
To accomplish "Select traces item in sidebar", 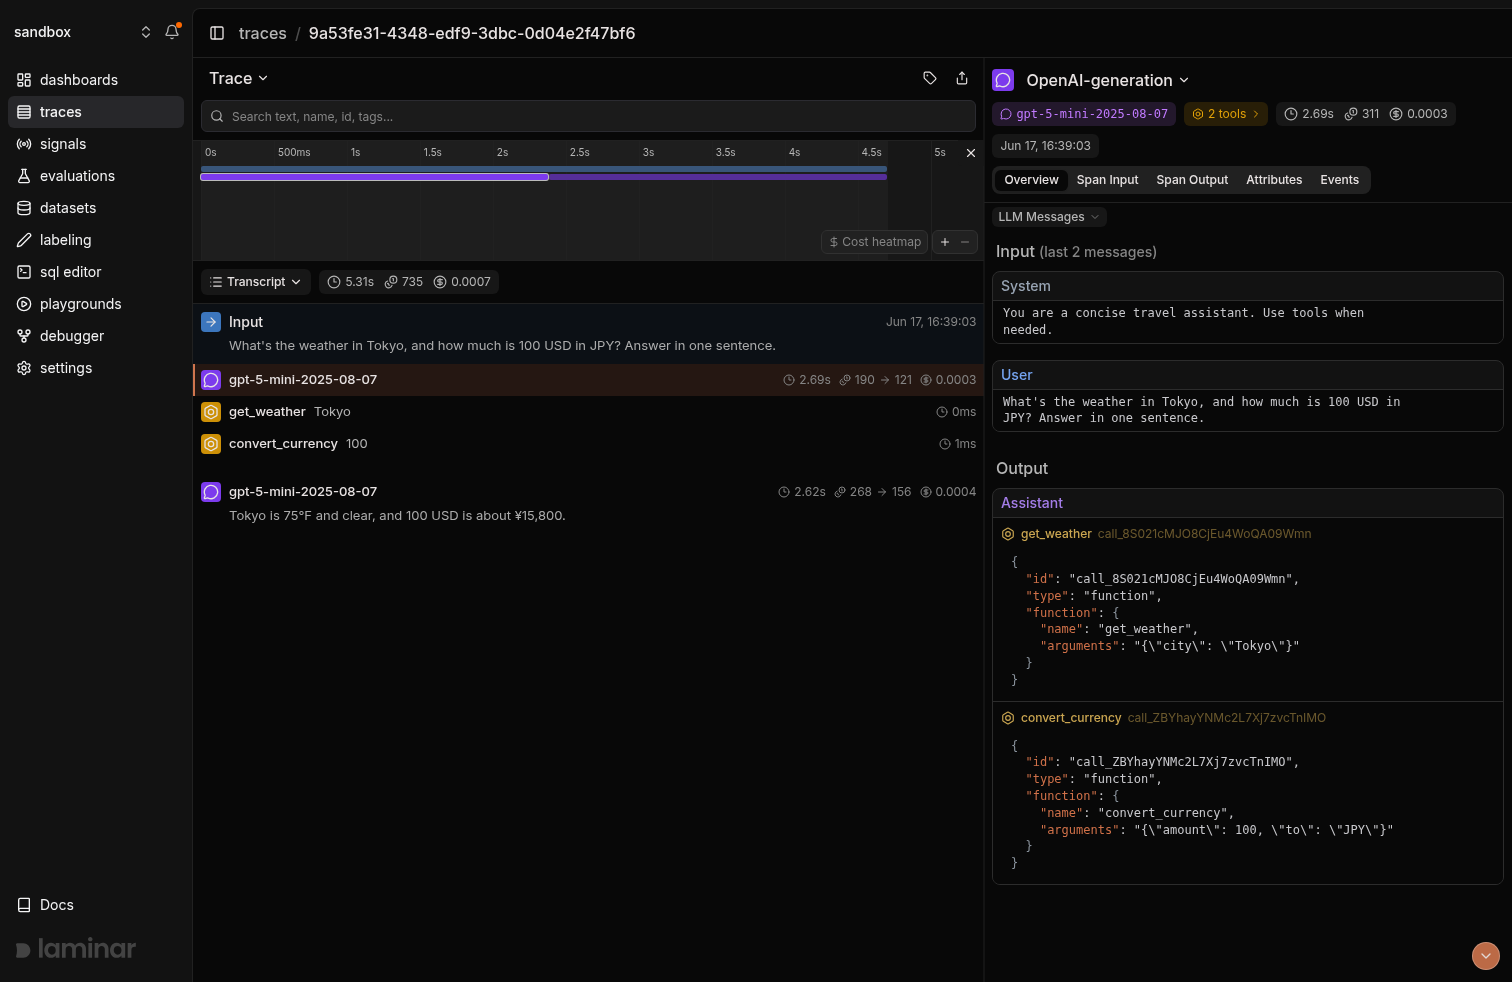I will 96,112.
